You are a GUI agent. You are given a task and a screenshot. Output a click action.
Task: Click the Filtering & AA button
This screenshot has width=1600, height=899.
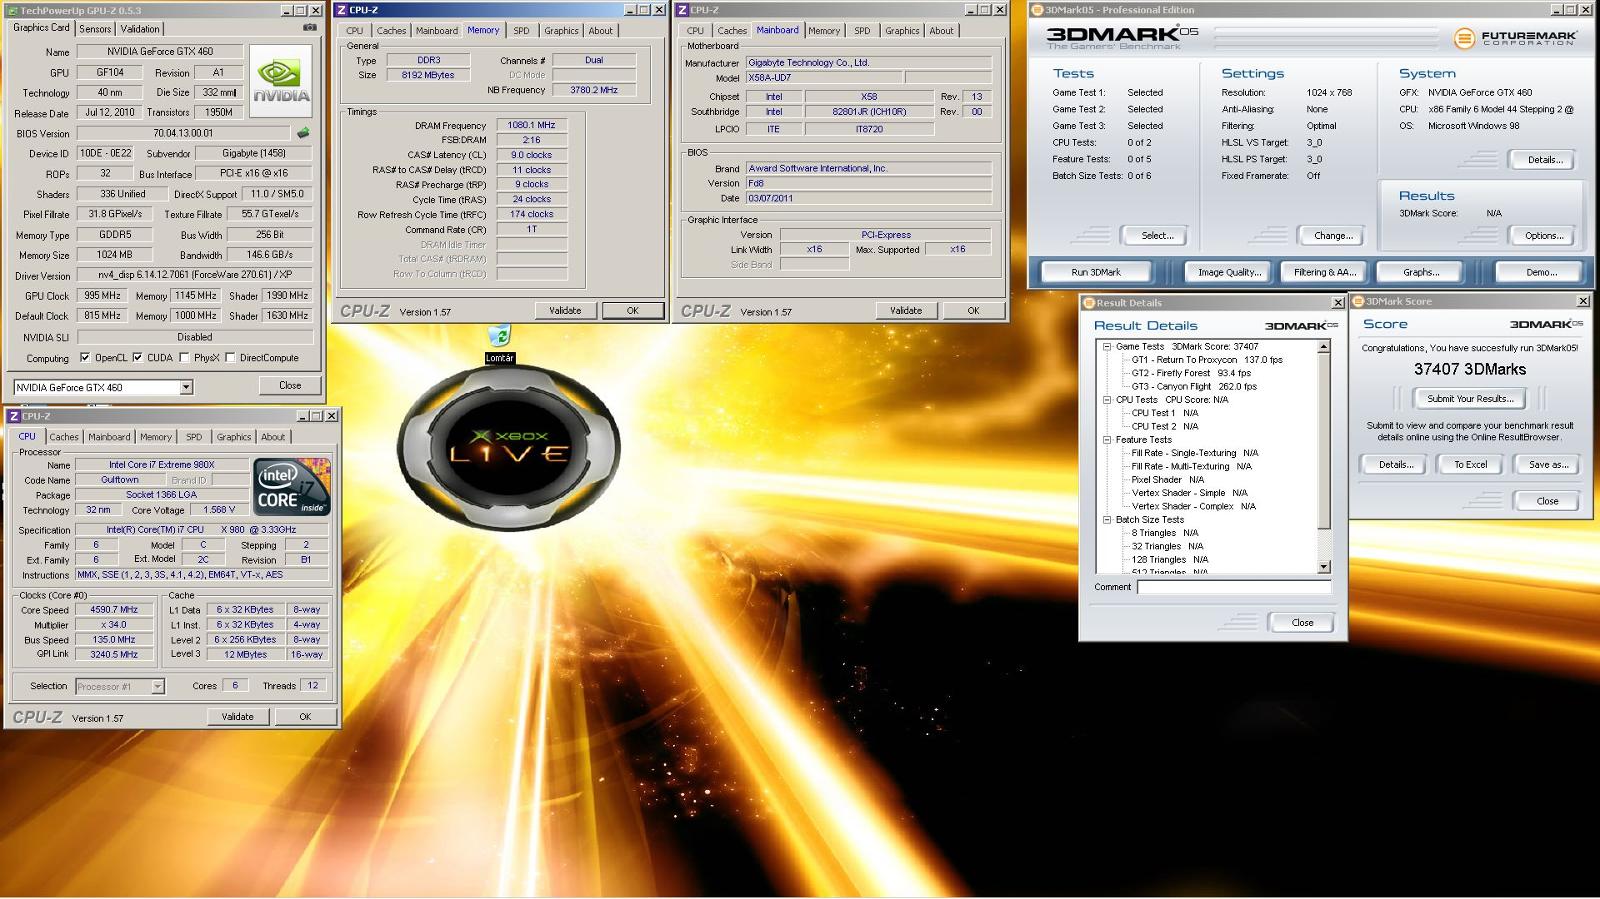coord(1324,272)
